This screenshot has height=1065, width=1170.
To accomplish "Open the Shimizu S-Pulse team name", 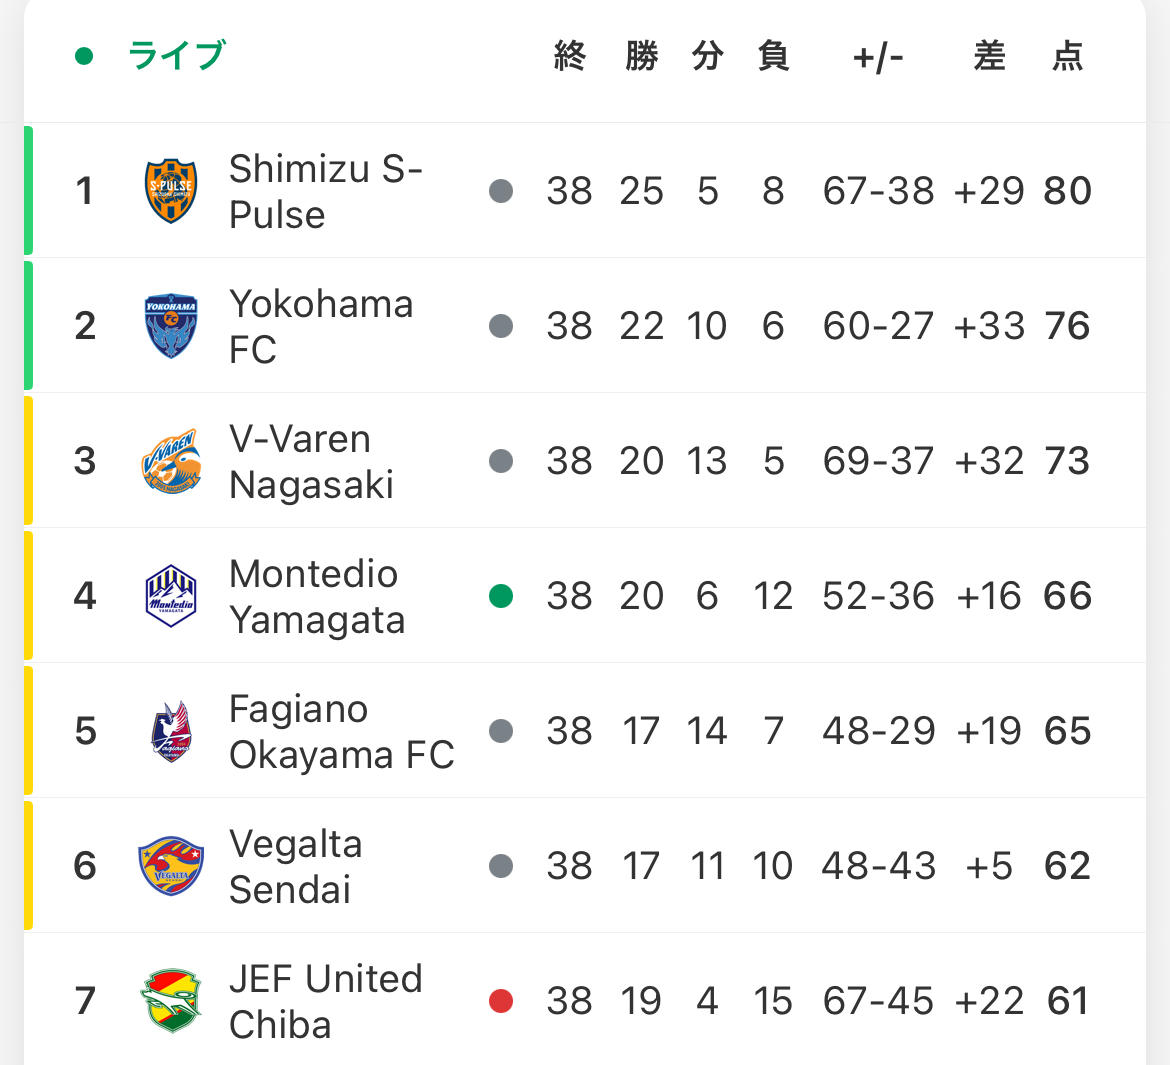I will coord(326,191).
